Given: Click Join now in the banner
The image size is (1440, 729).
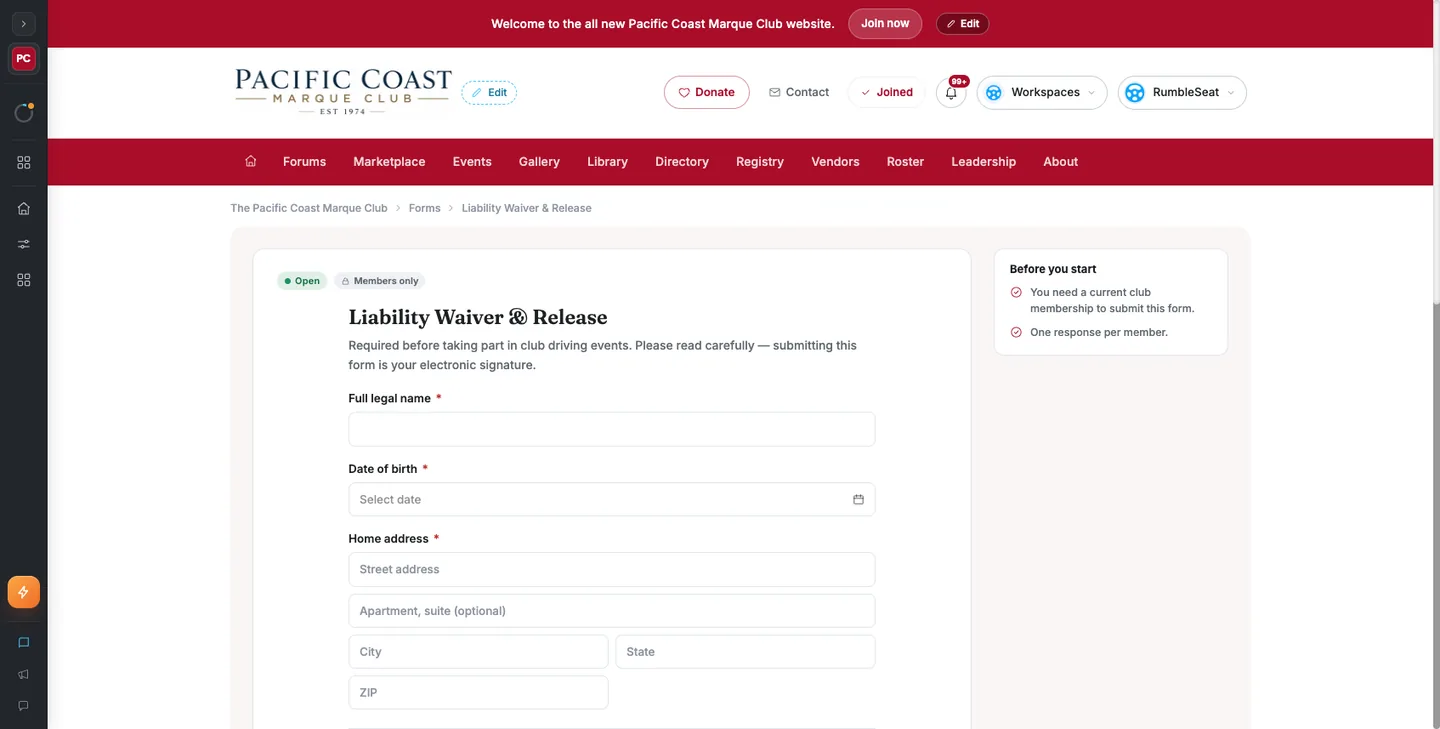Looking at the screenshot, I should click(885, 24).
